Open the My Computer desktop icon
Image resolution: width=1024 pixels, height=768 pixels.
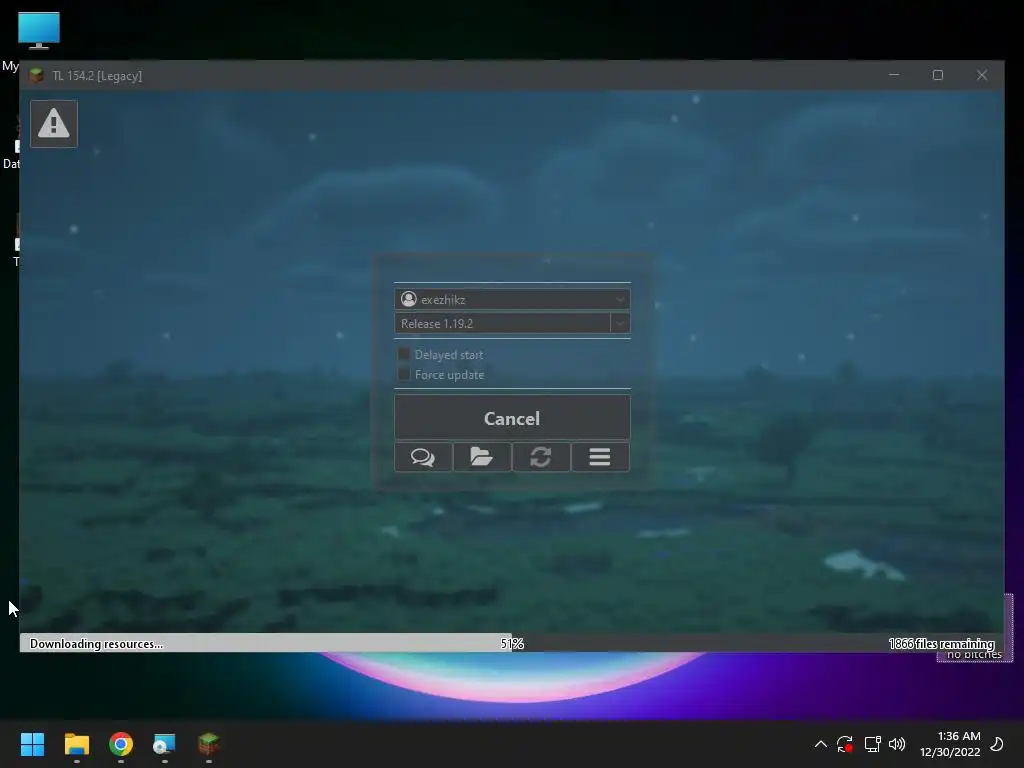tap(39, 31)
